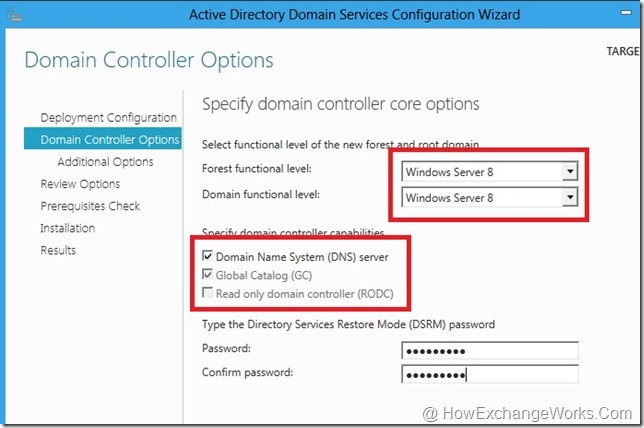Open the Forest functional level dropdown

click(570, 172)
